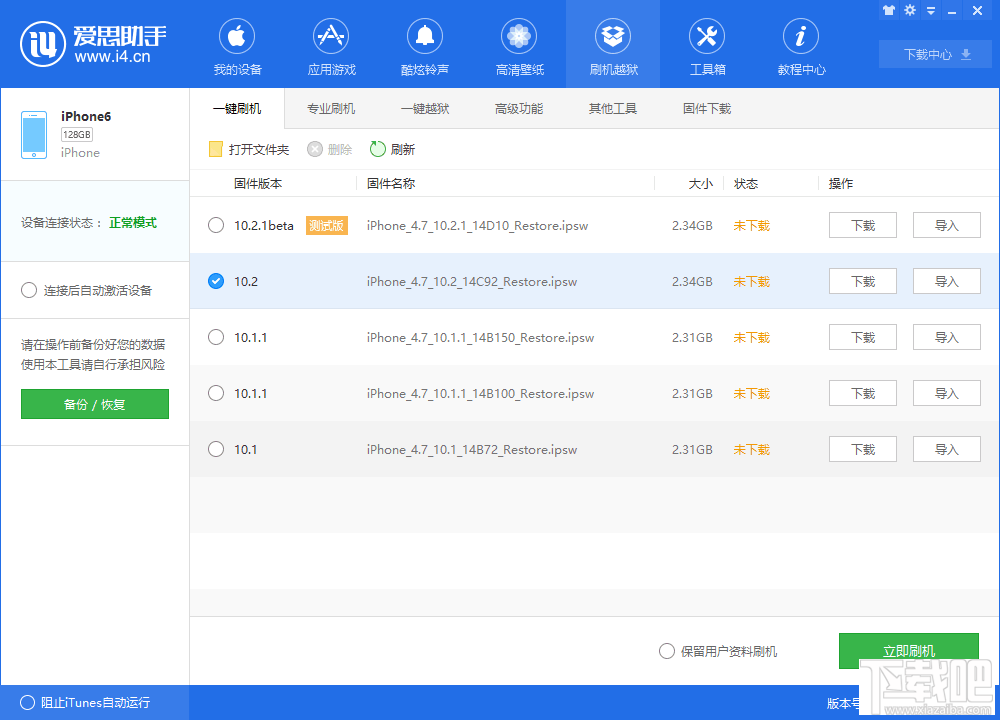Click 导入 for 10.2.1beta firmware
Screen dimensions: 1000x720
pos(946,225)
